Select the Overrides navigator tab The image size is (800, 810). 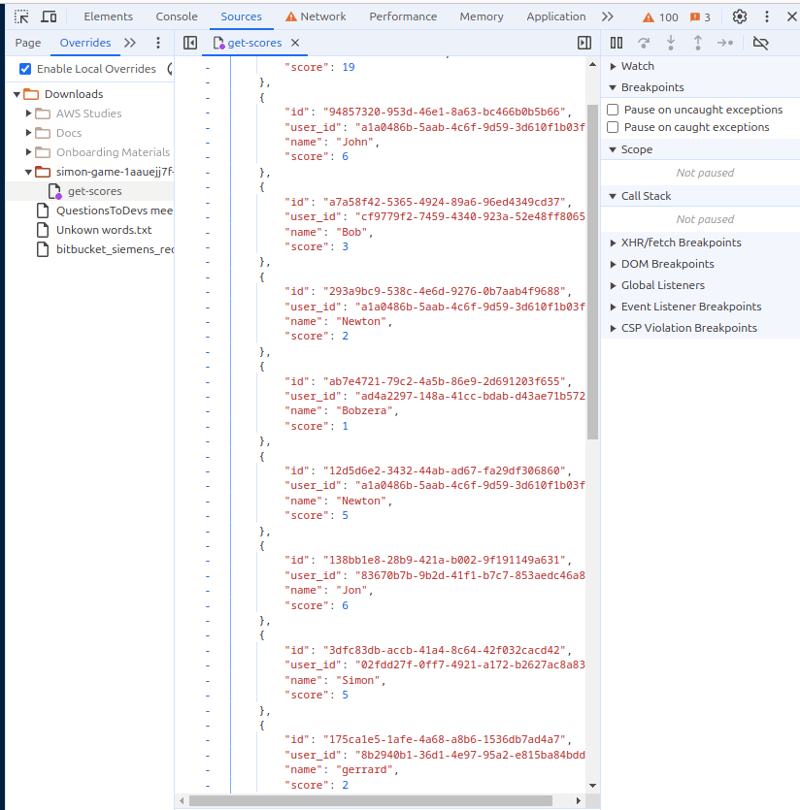pyautogui.click(x=85, y=43)
